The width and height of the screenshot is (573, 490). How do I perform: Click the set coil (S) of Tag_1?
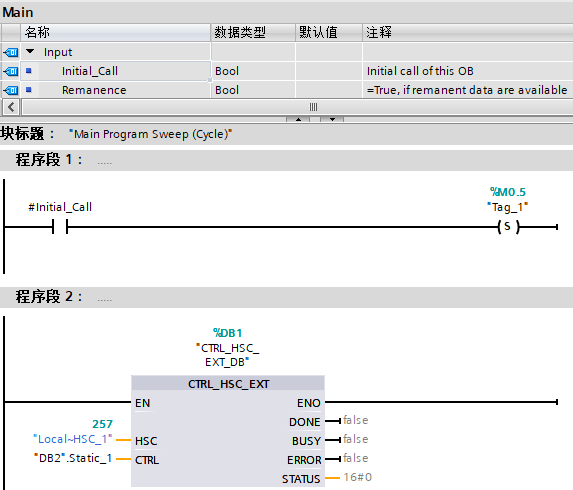508,227
